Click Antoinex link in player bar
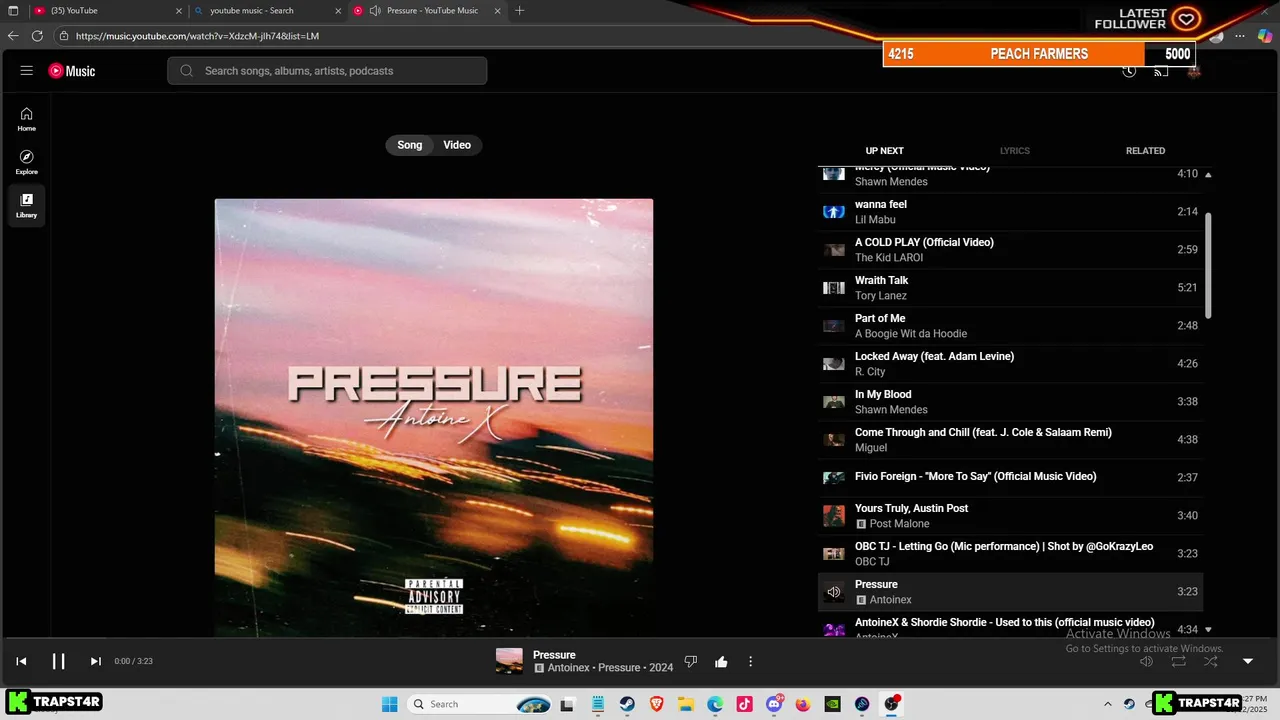This screenshot has width=1280, height=720. (x=570, y=668)
